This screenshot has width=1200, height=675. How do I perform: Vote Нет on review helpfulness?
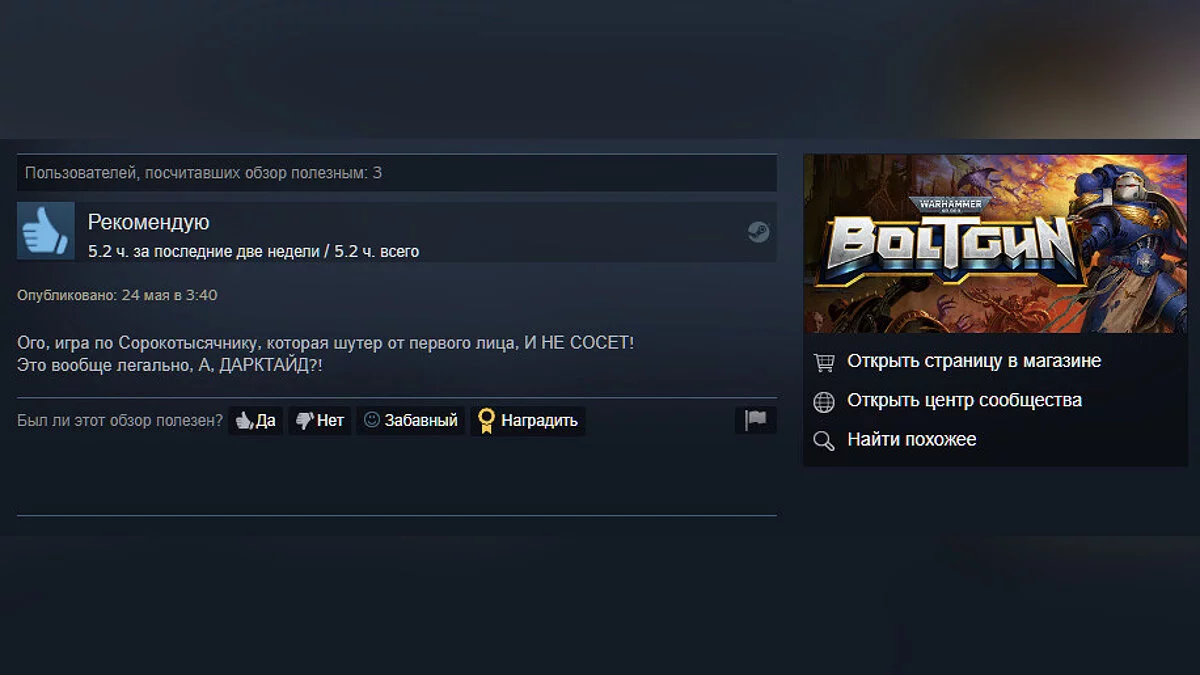[320, 420]
